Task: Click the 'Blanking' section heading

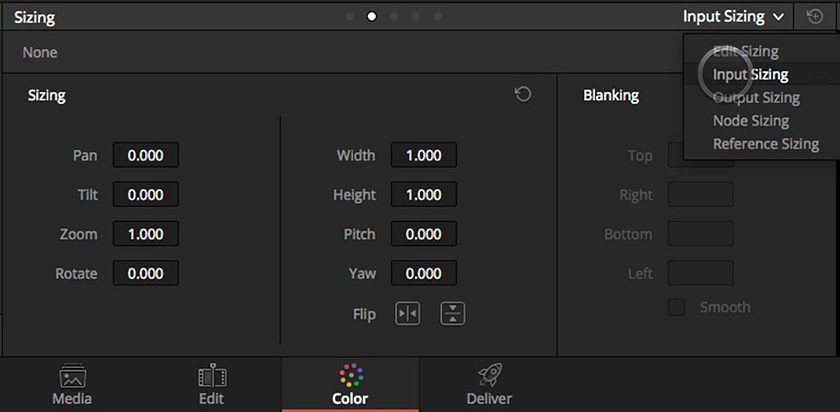Action: pos(611,95)
